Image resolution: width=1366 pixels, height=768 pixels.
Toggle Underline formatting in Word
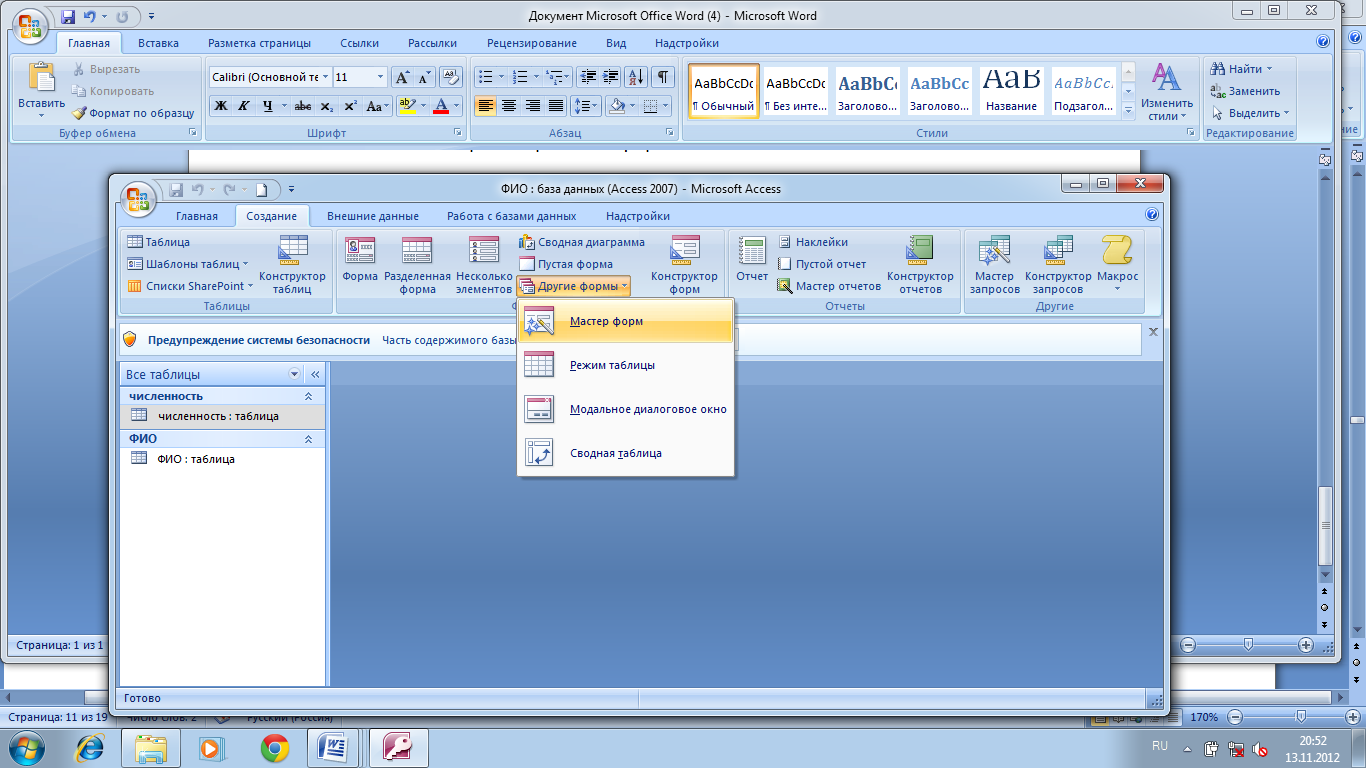[268, 106]
